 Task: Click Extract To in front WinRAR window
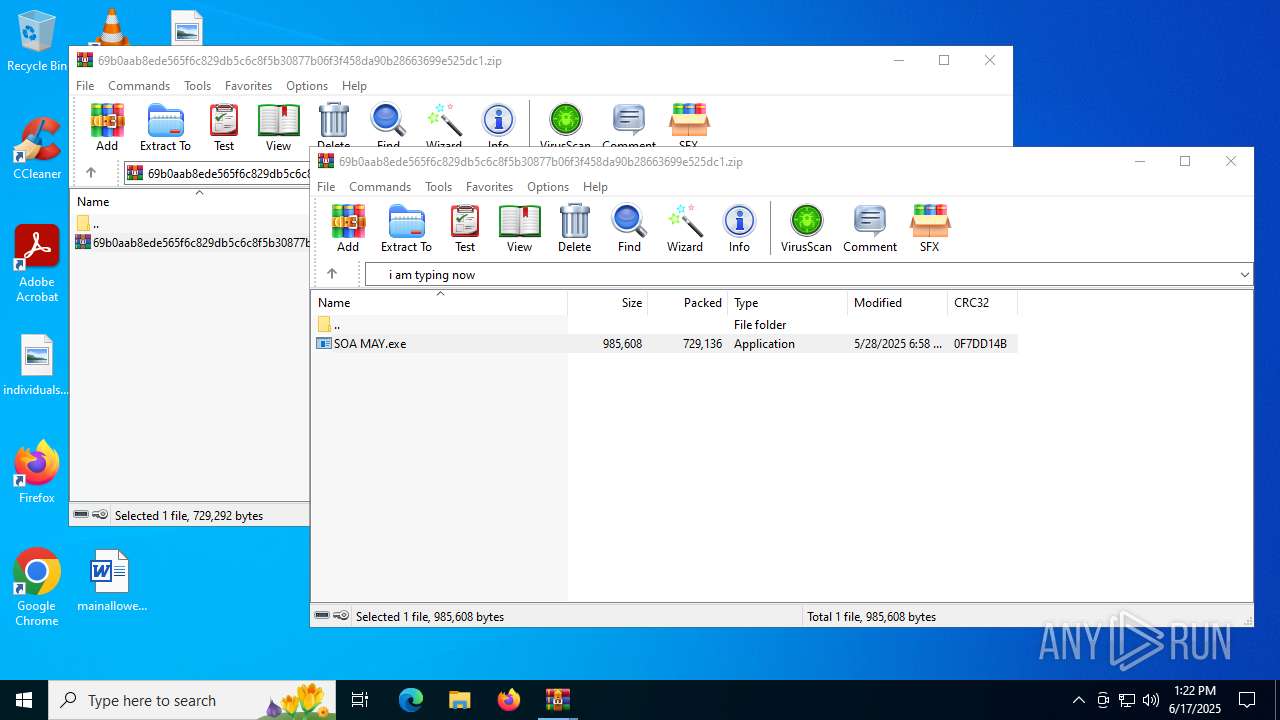pyautogui.click(x=406, y=228)
